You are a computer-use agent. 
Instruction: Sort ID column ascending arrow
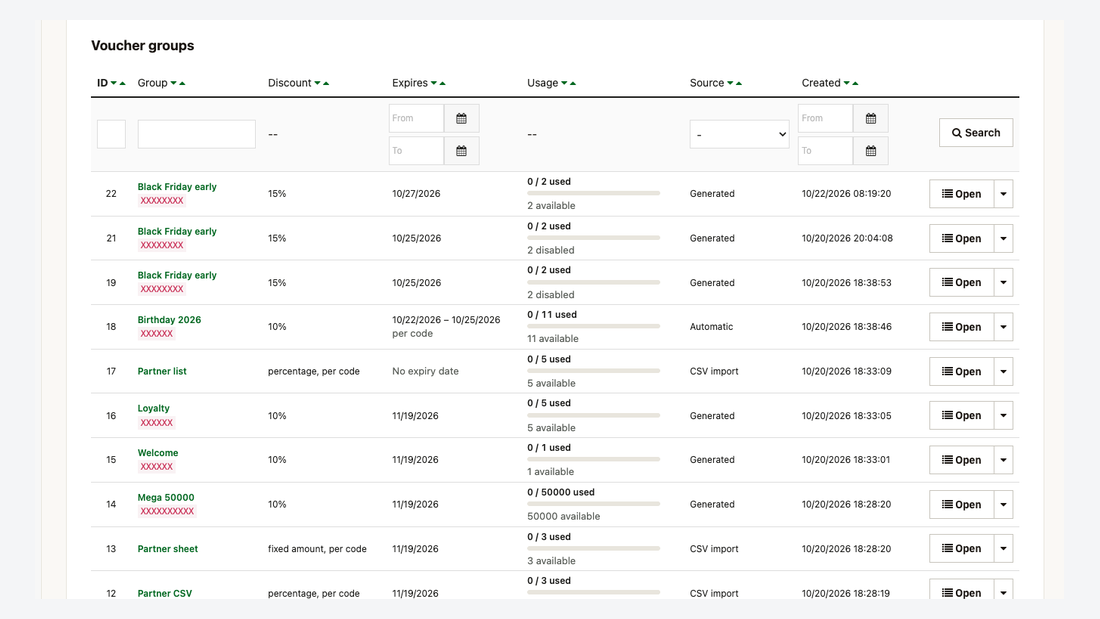click(x=123, y=83)
